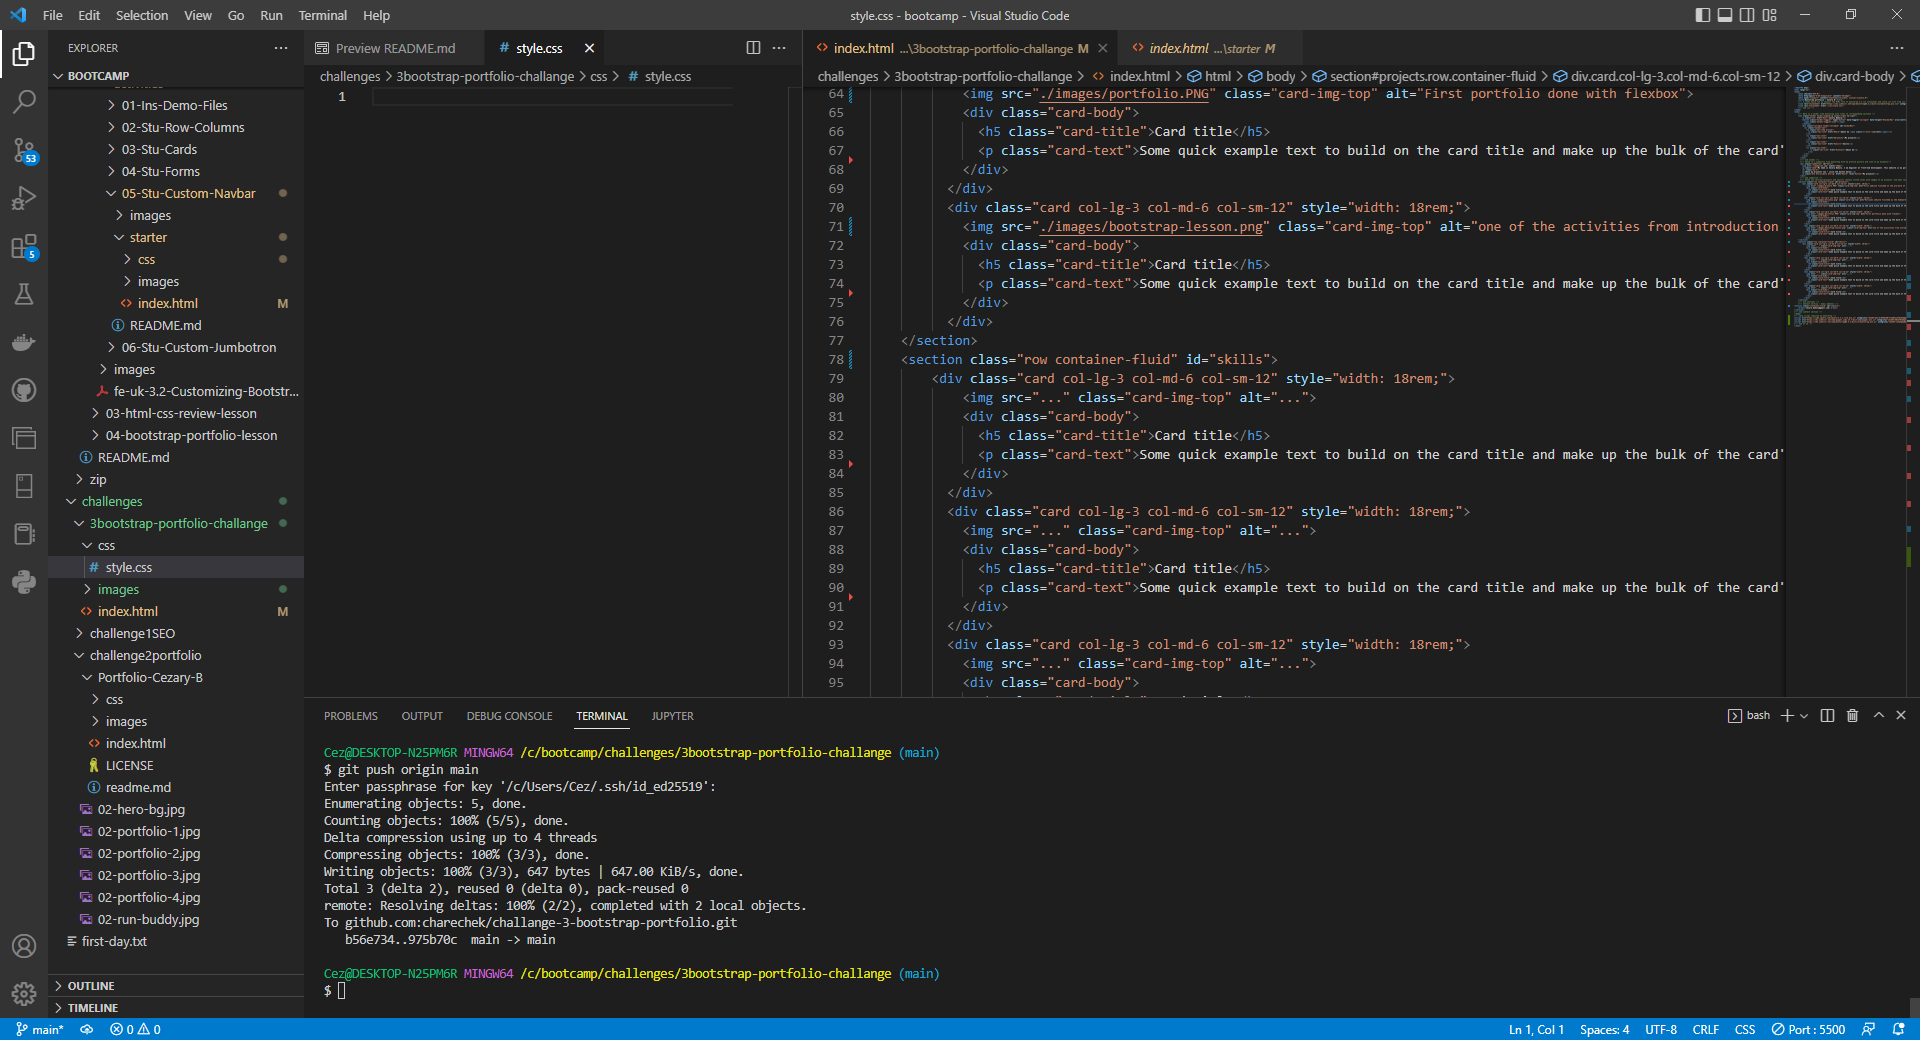
Task: Switch to the DEBUG CONSOLE panel tab
Action: (x=509, y=716)
